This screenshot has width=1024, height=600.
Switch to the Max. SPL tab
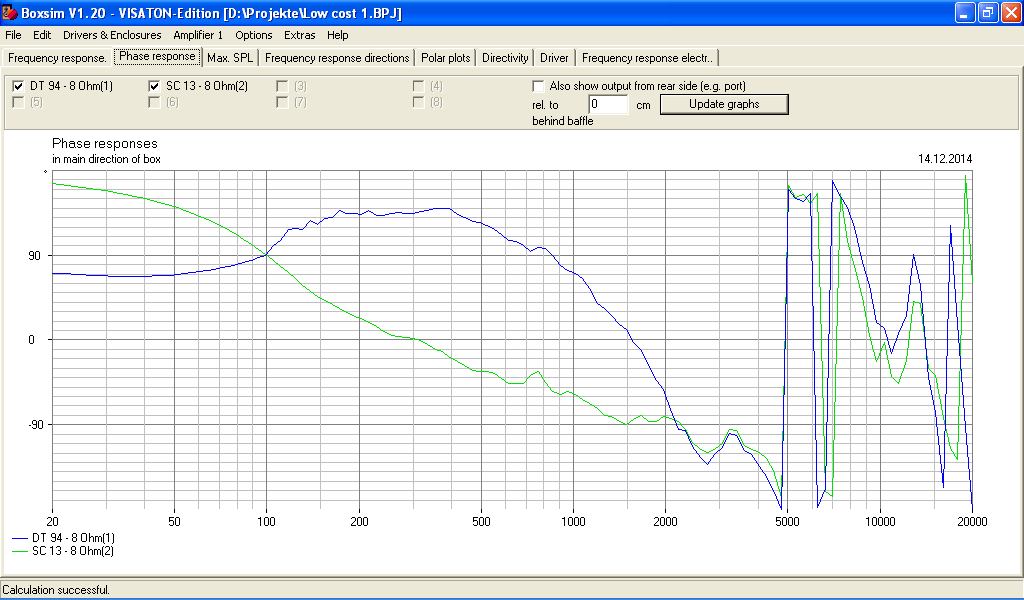click(x=230, y=58)
